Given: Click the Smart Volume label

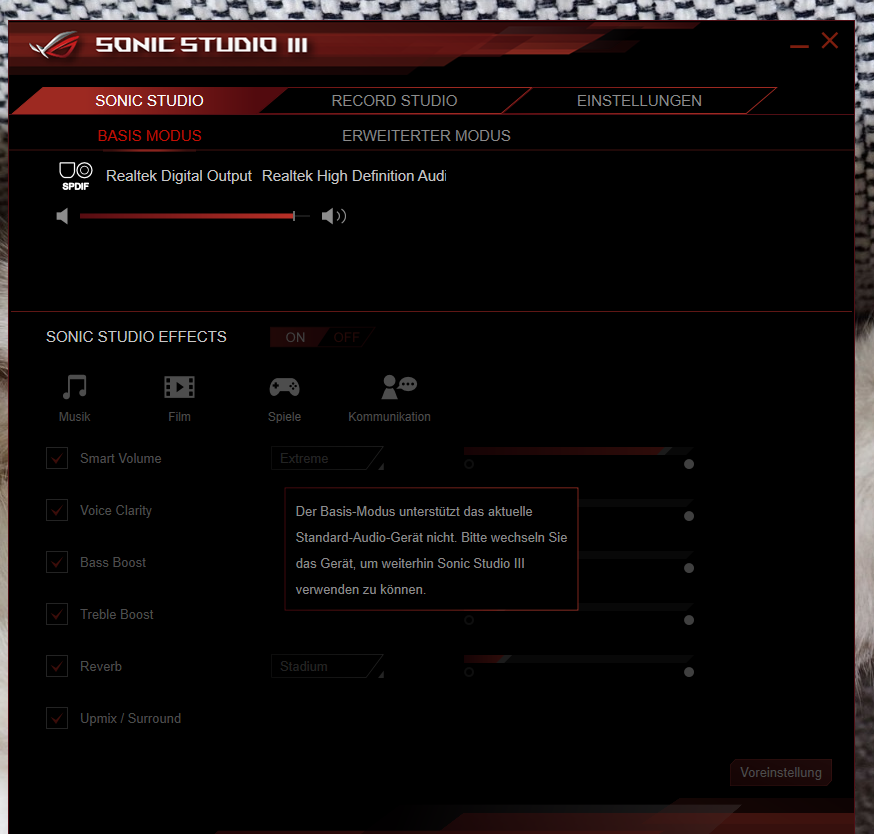Looking at the screenshot, I should [x=120, y=458].
